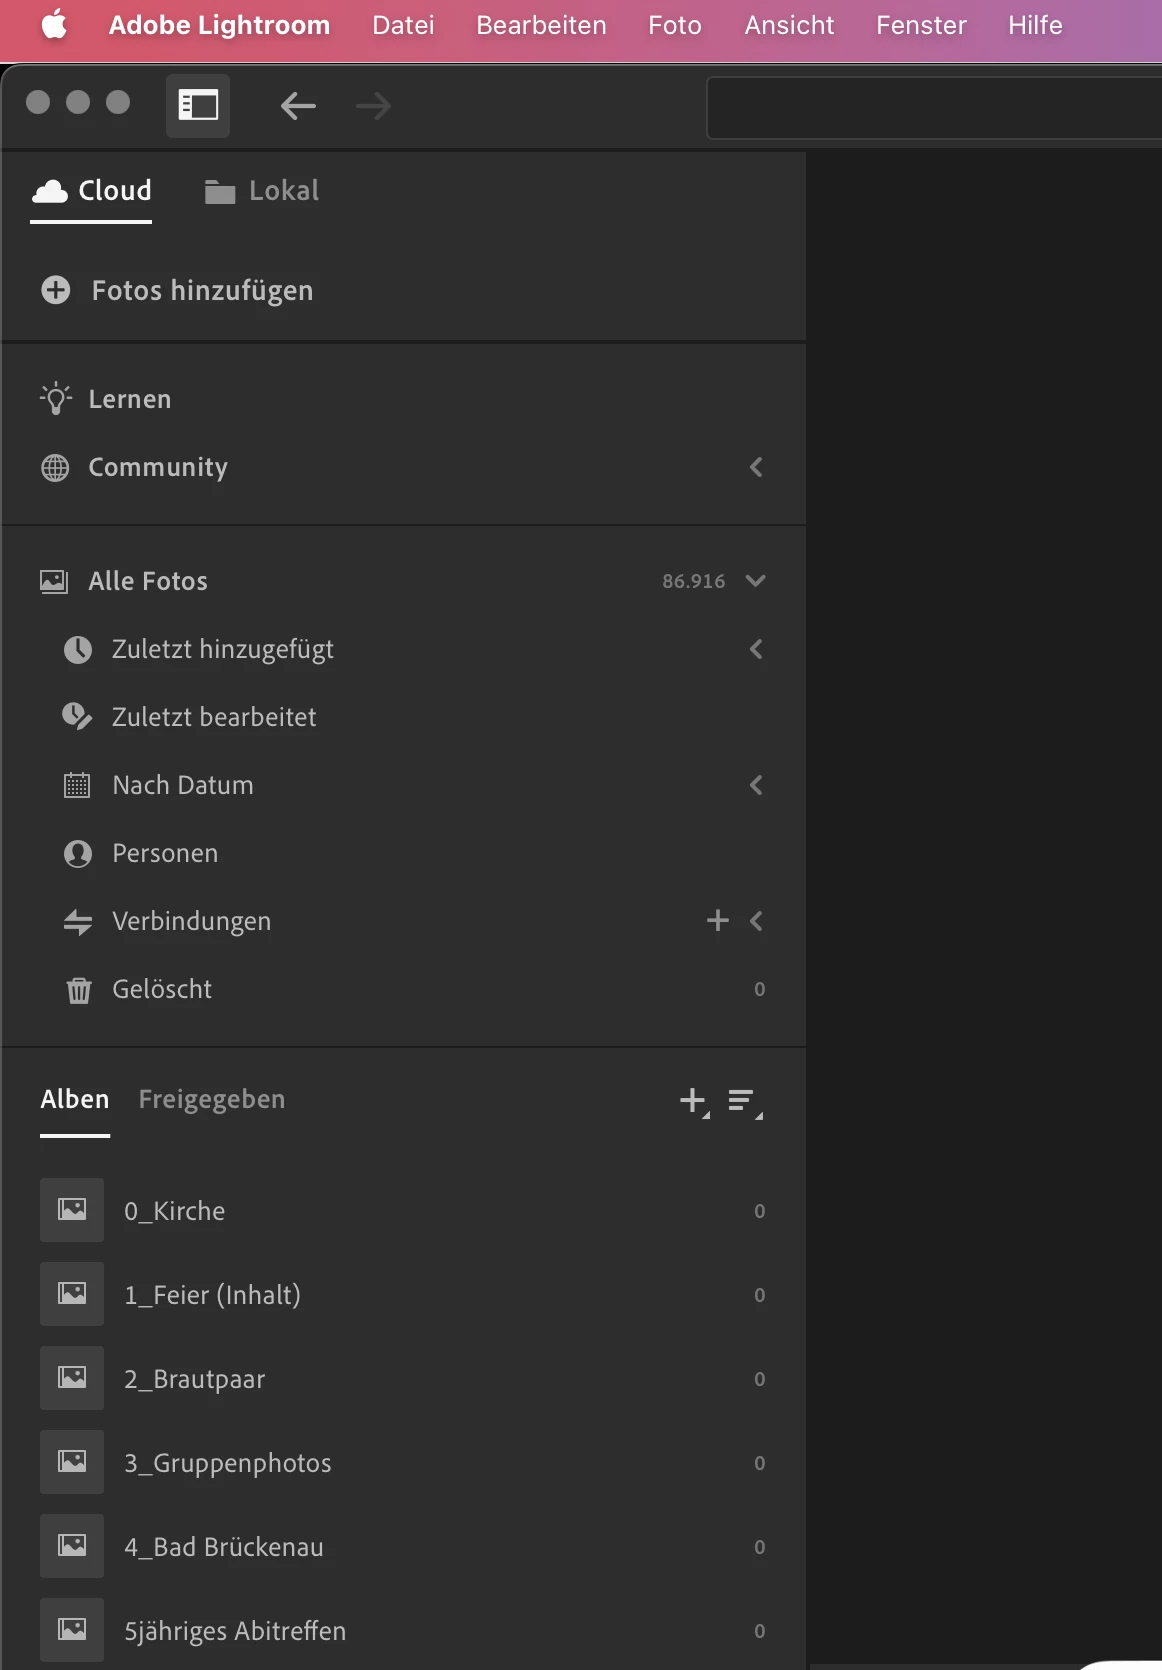This screenshot has width=1162, height=1670.
Task: Select the 0_Kirche album thumbnail
Action: 72,1210
